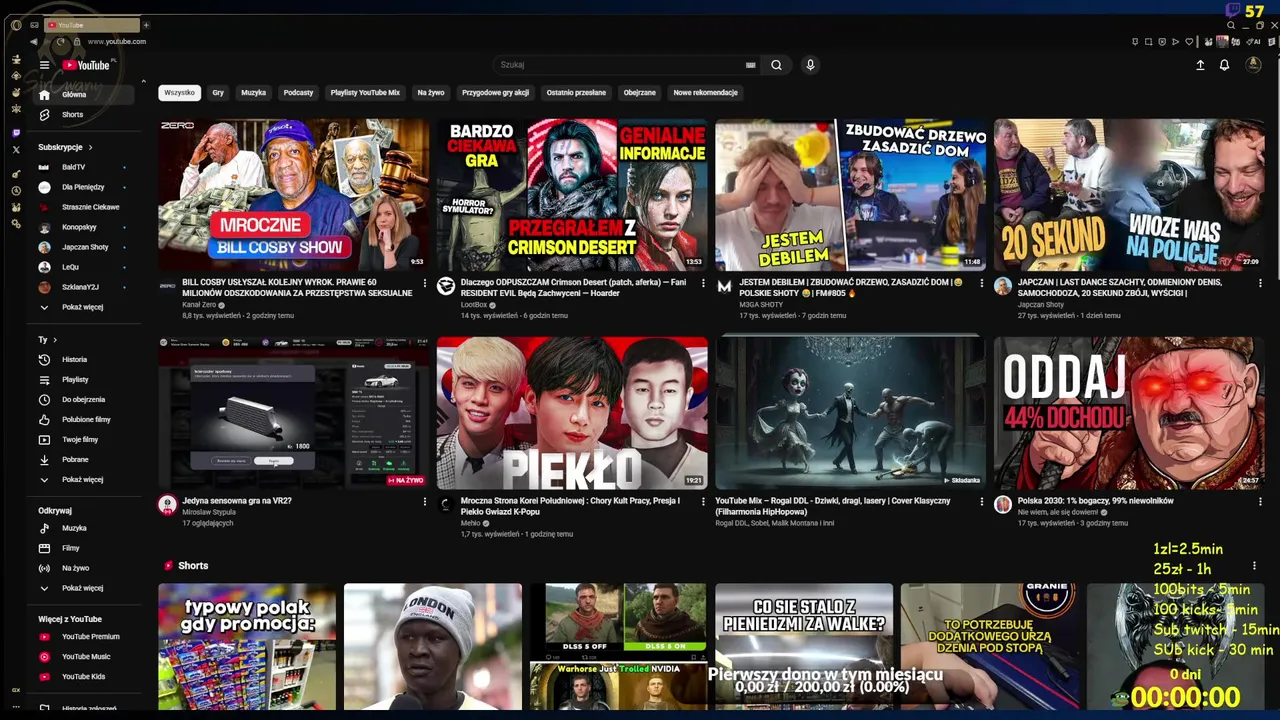Open Twoje filmy in sidebar

84,440
